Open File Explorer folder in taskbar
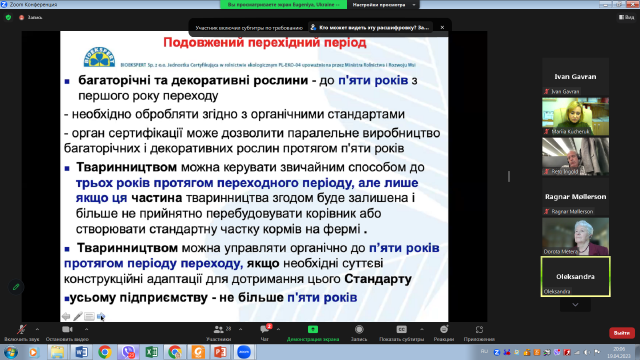Screen dimensions: 640x360 [x=57, y=352]
